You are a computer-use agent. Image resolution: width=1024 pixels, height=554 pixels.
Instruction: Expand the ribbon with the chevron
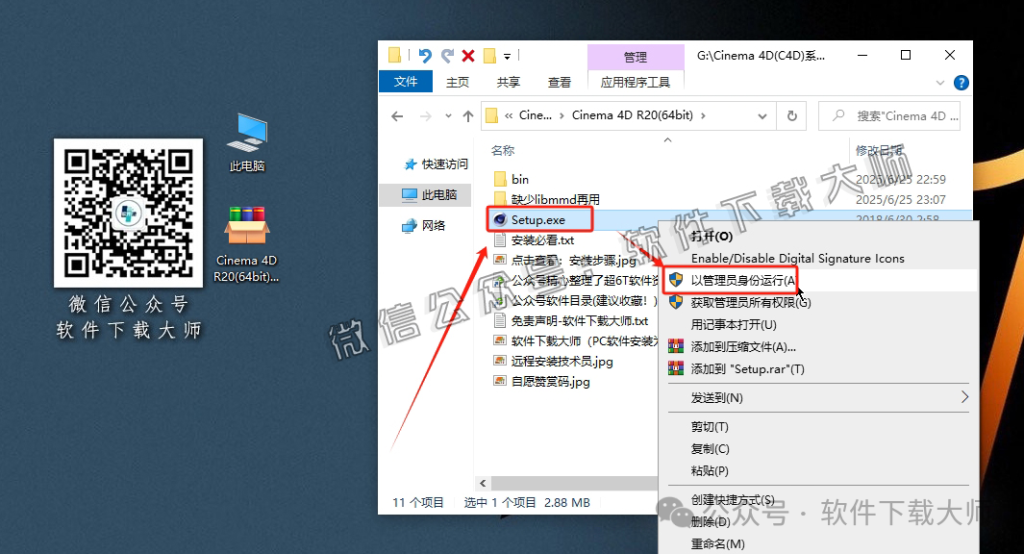pos(940,83)
